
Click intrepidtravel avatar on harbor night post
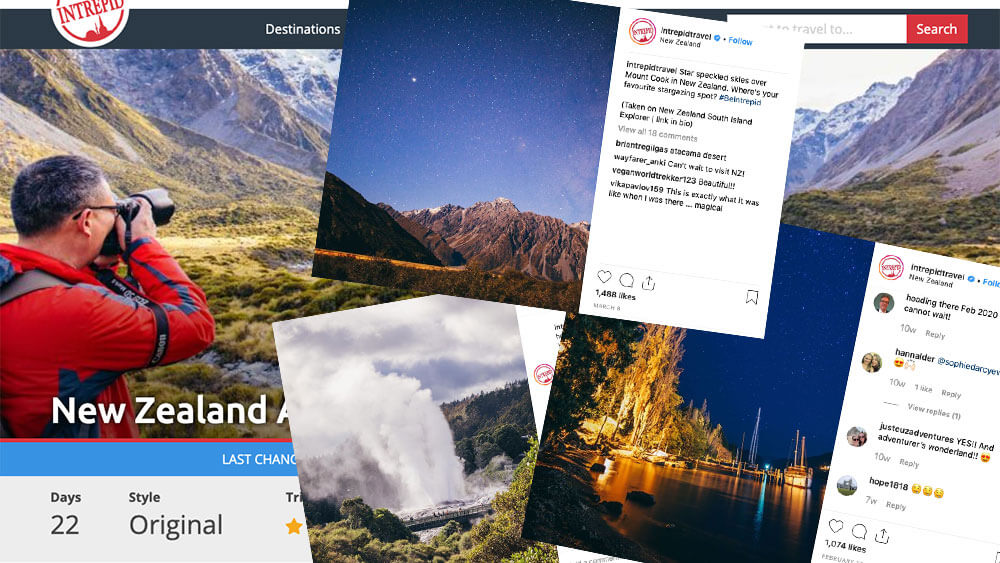[x=891, y=267]
